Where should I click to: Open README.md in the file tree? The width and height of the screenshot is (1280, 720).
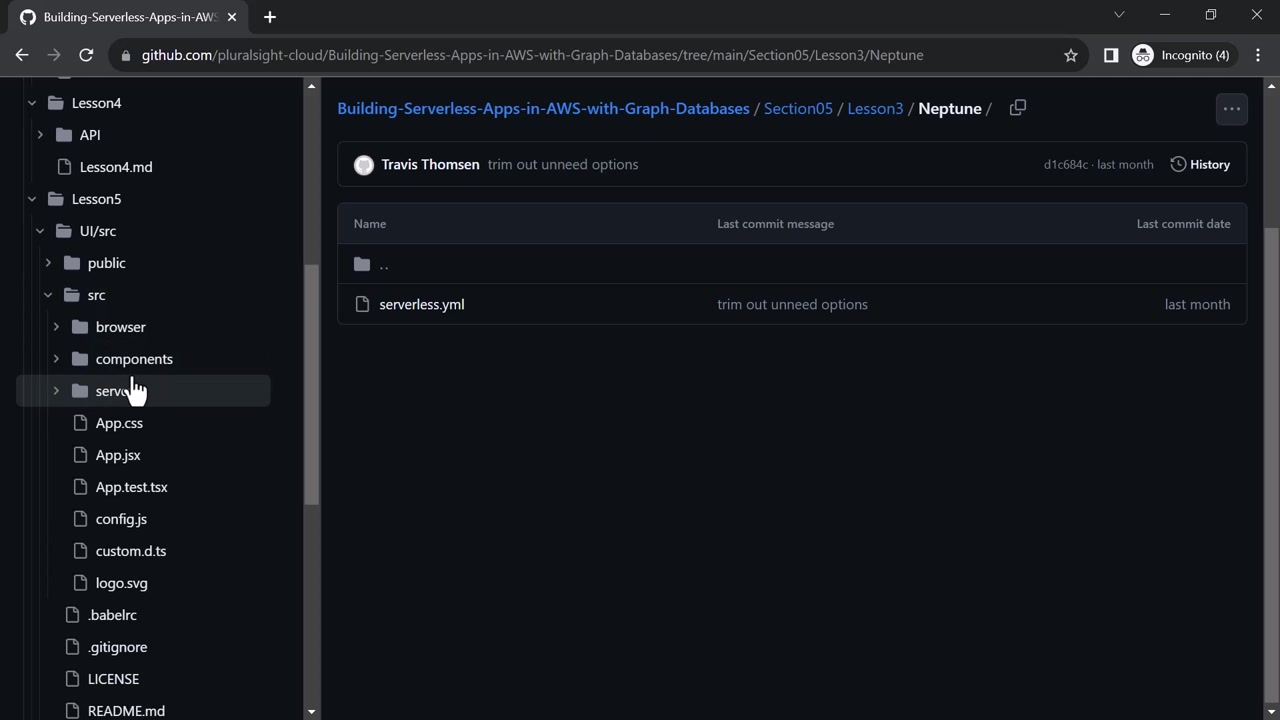[126, 711]
